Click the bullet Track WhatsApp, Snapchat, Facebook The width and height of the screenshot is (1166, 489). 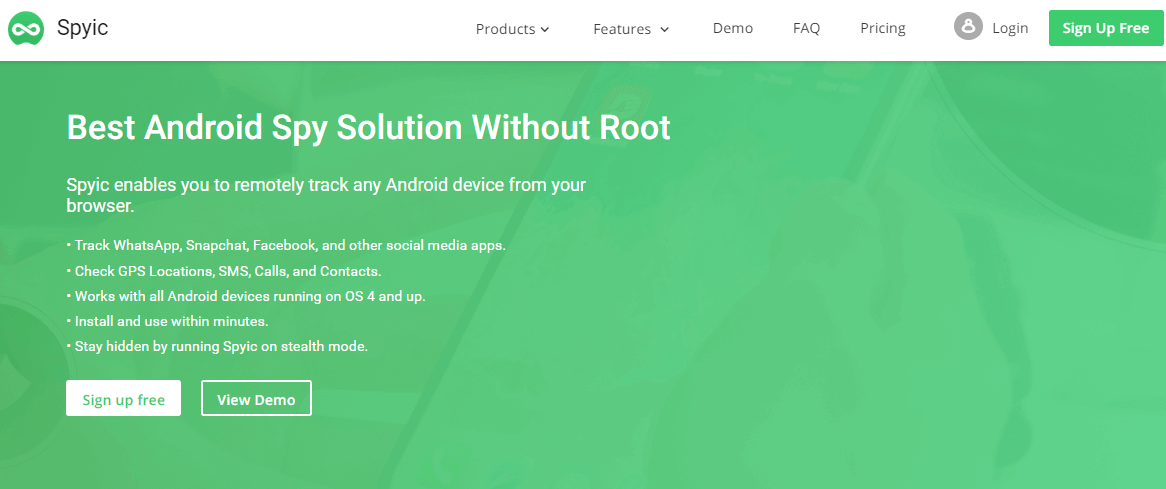[x=286, y=244]
